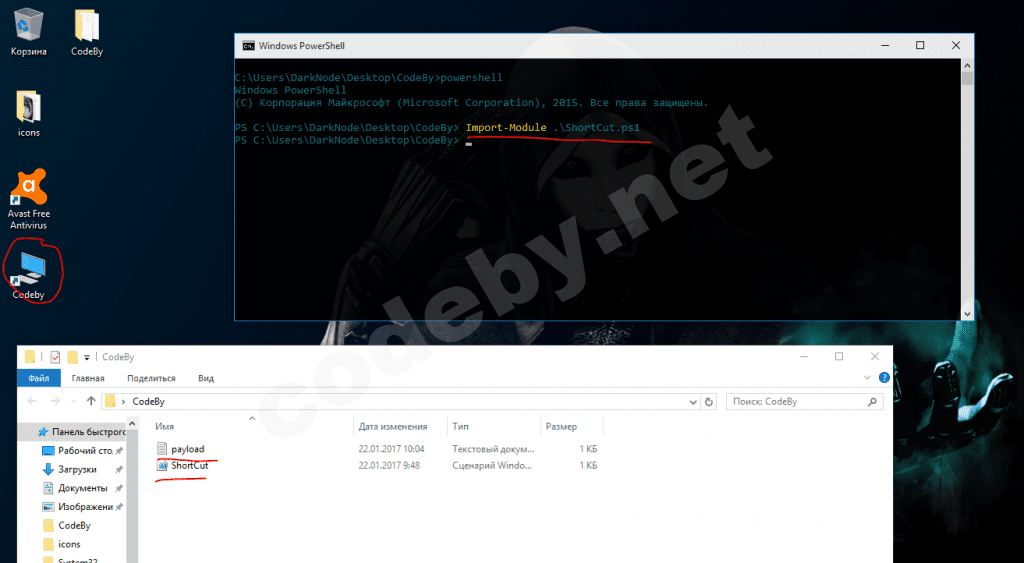Image resolution: width=1024 pixels, height=563 pixels.
Task: Click the Properties checkmark quick access icon
Action: [55, 357]
